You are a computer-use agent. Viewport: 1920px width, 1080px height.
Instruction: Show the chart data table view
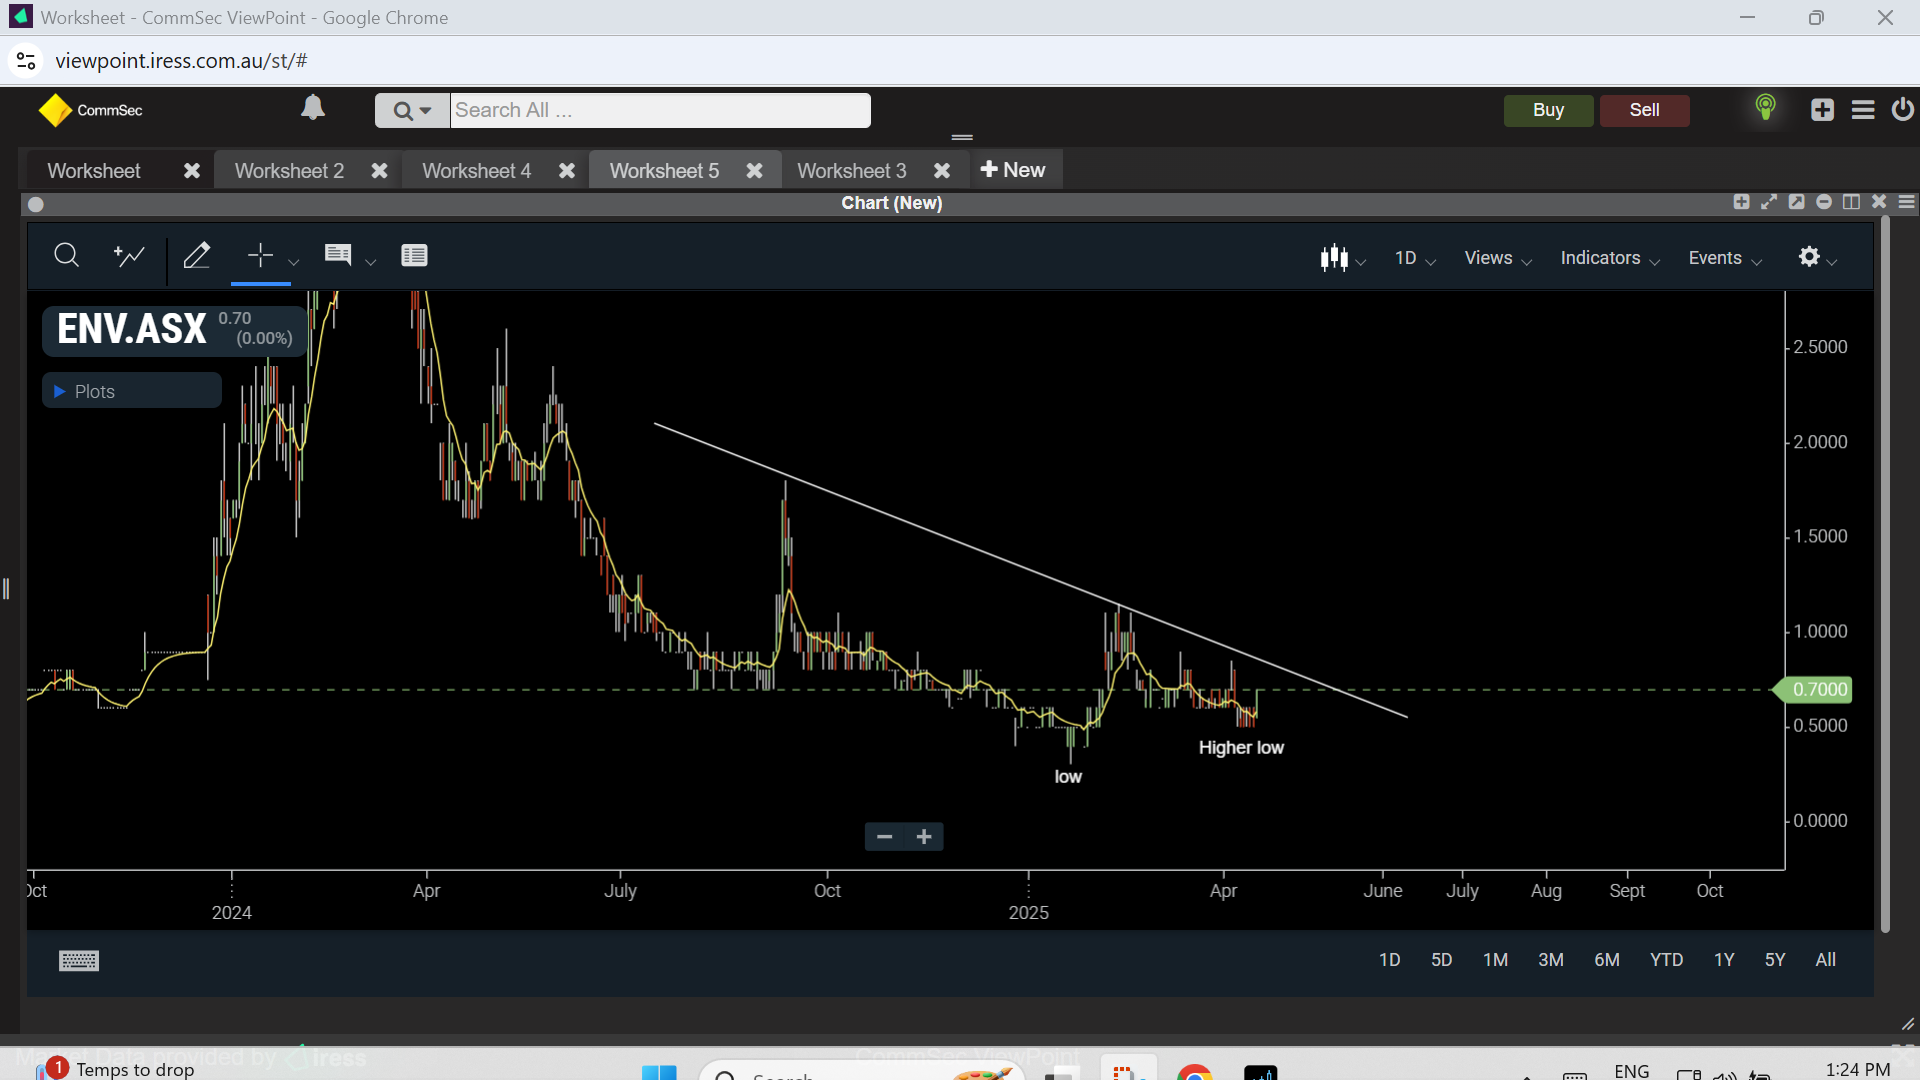coord(414,256)
